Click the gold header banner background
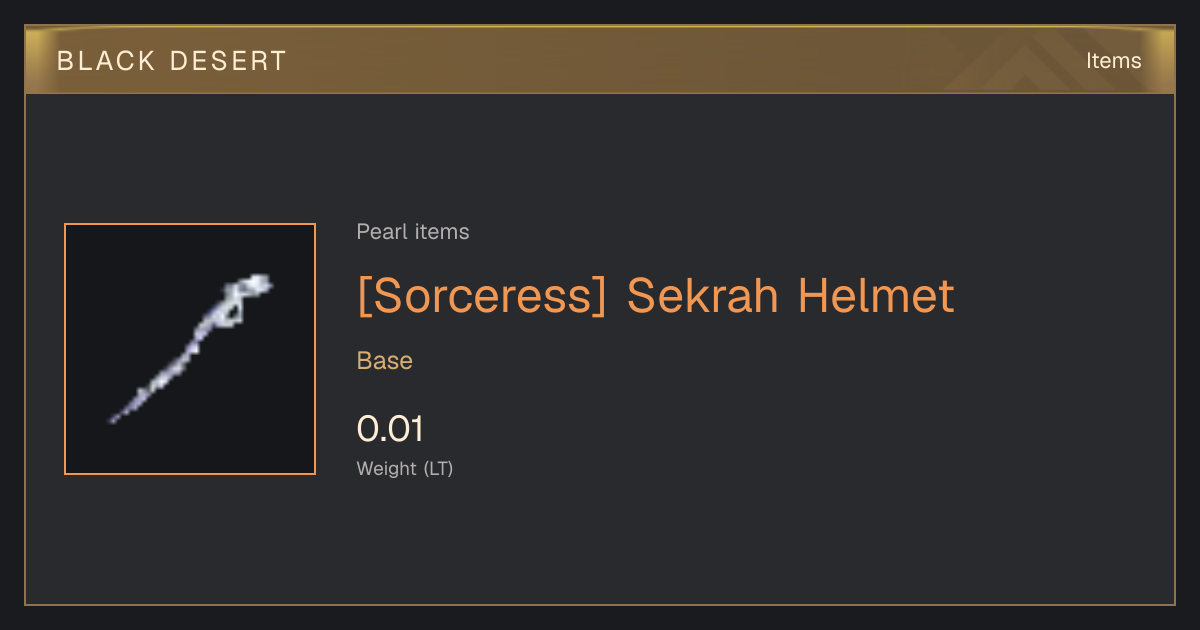The width and height of the screenshot is (1200, 630). coord(600,60)
